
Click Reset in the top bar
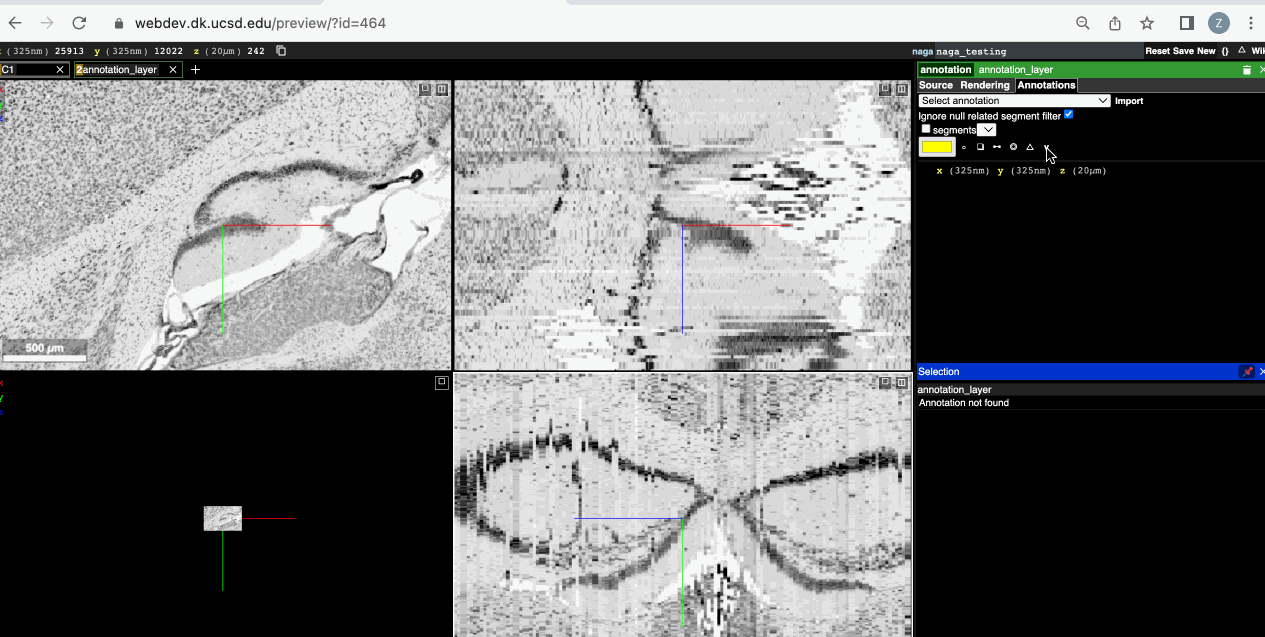[1157, 51]
